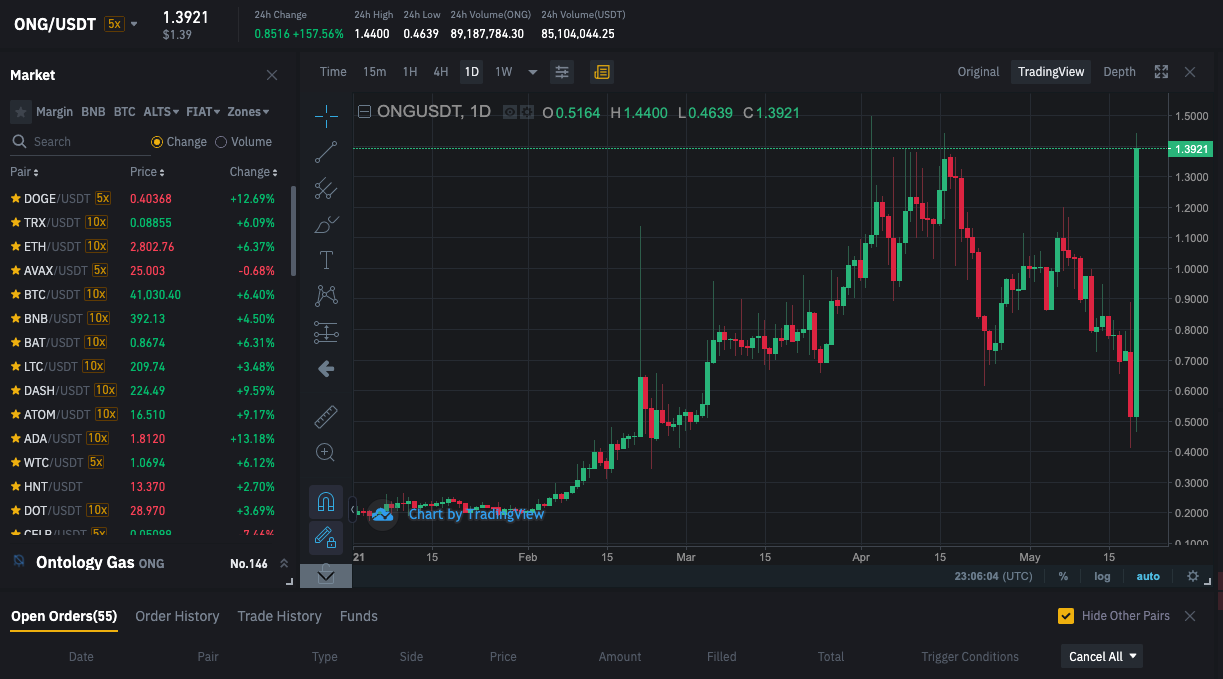Select the text annotation tool
Screen dimensions: 1223x679
click(x=326, y=260)
